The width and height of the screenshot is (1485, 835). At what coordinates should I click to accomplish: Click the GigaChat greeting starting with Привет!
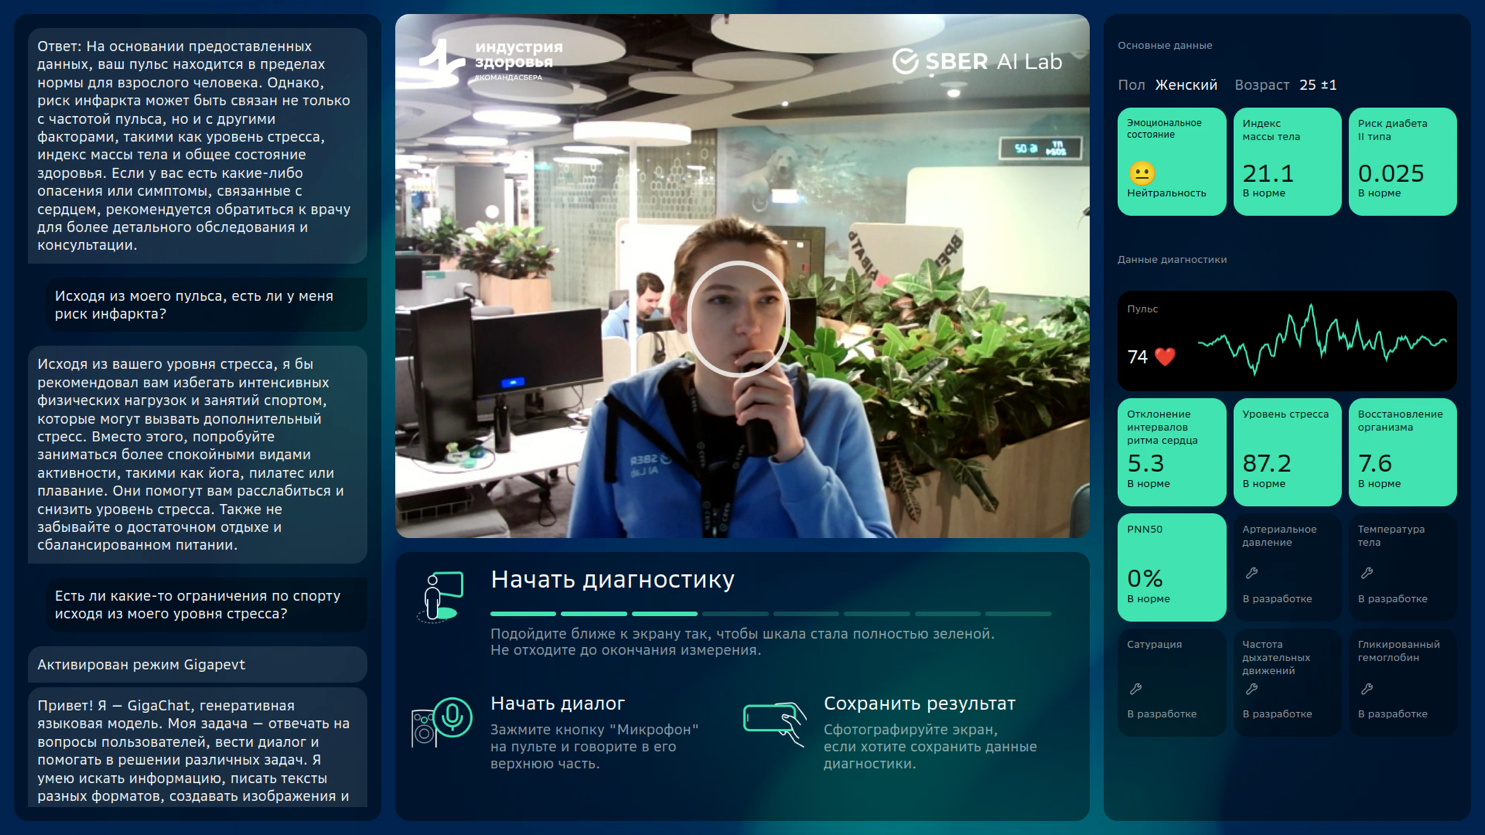pos(198,748)
